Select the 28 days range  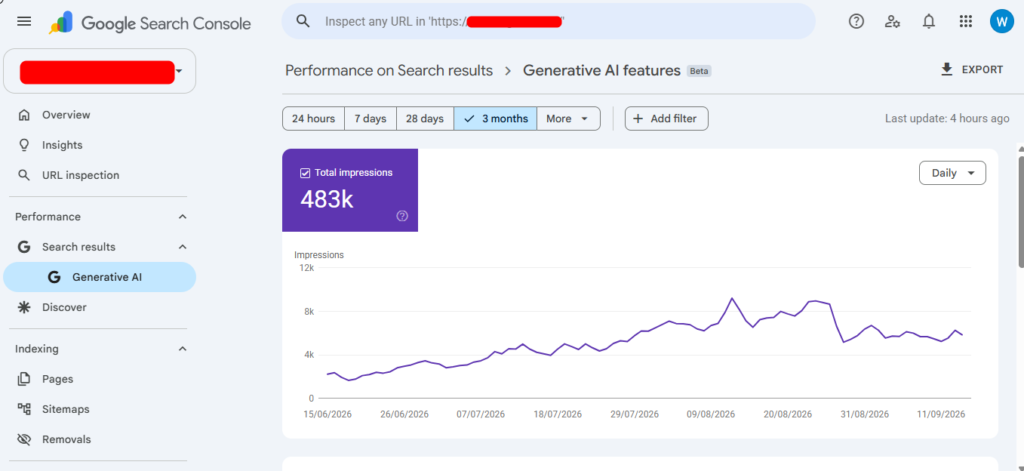point(425,119)
